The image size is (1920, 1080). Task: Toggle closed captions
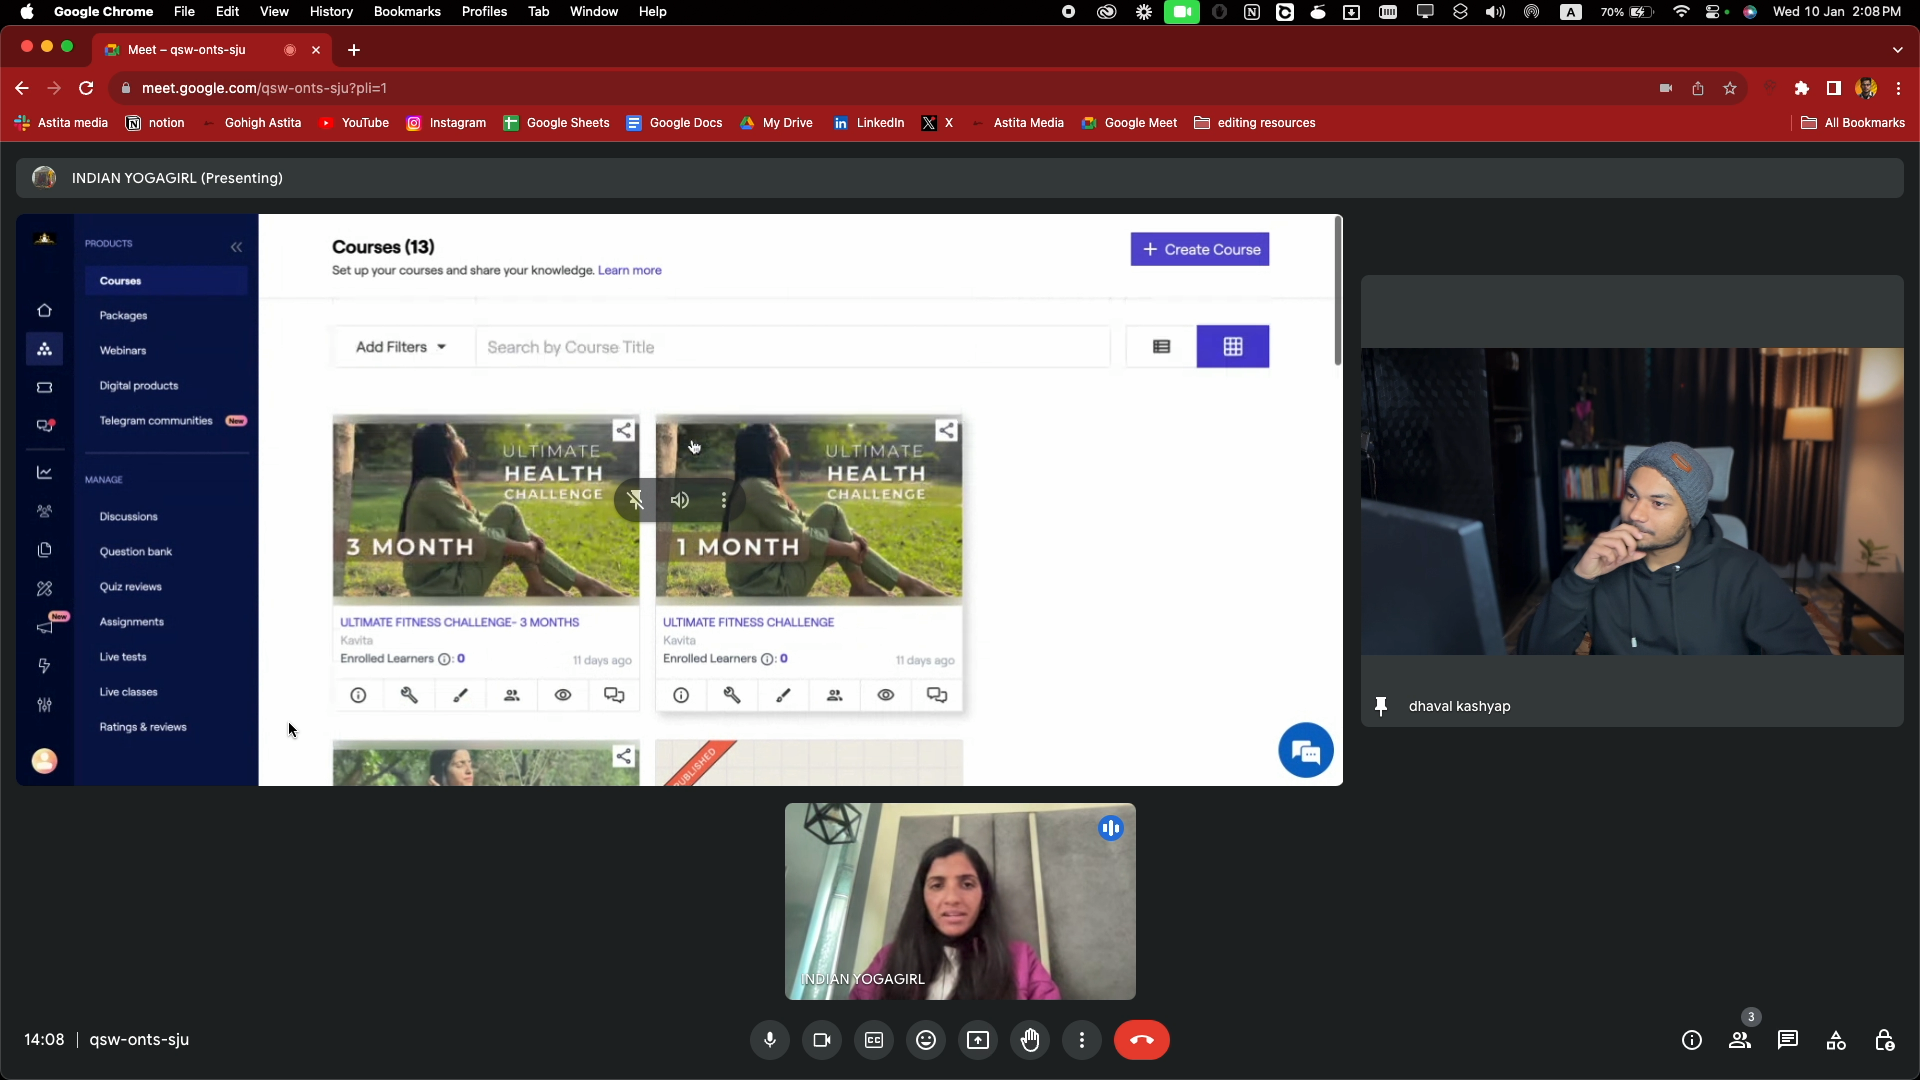point(874,1040)
